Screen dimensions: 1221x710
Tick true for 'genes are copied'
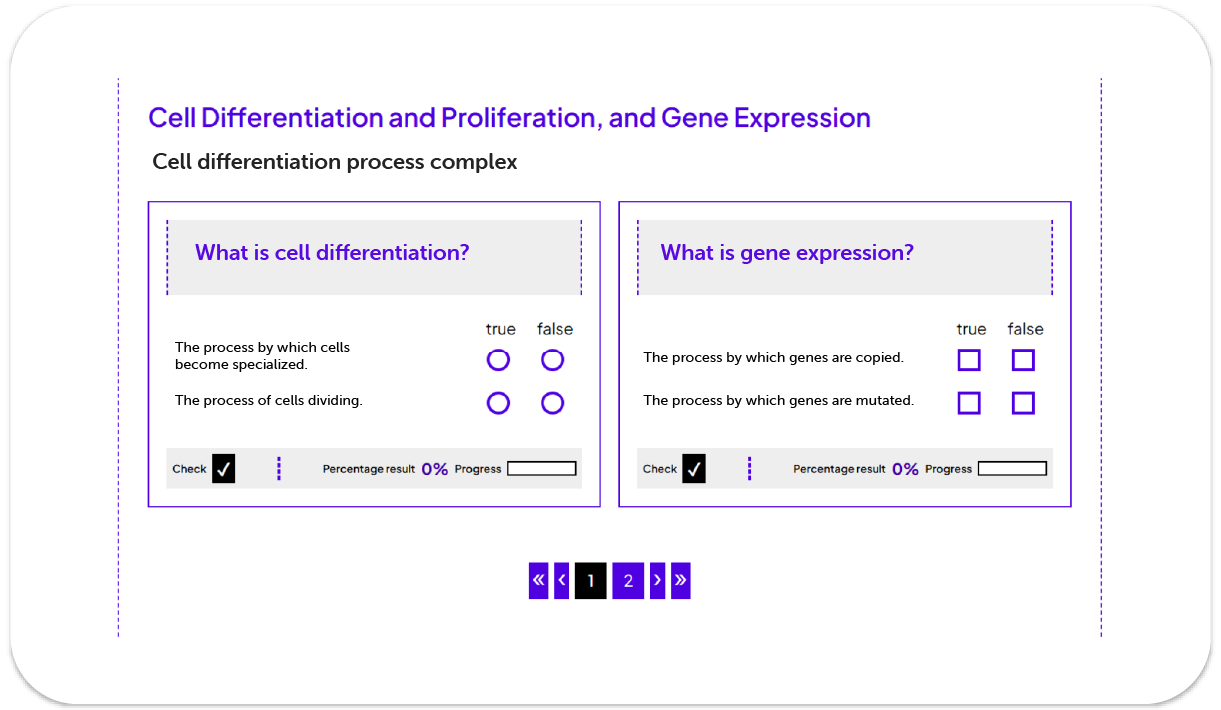(969, 360)
